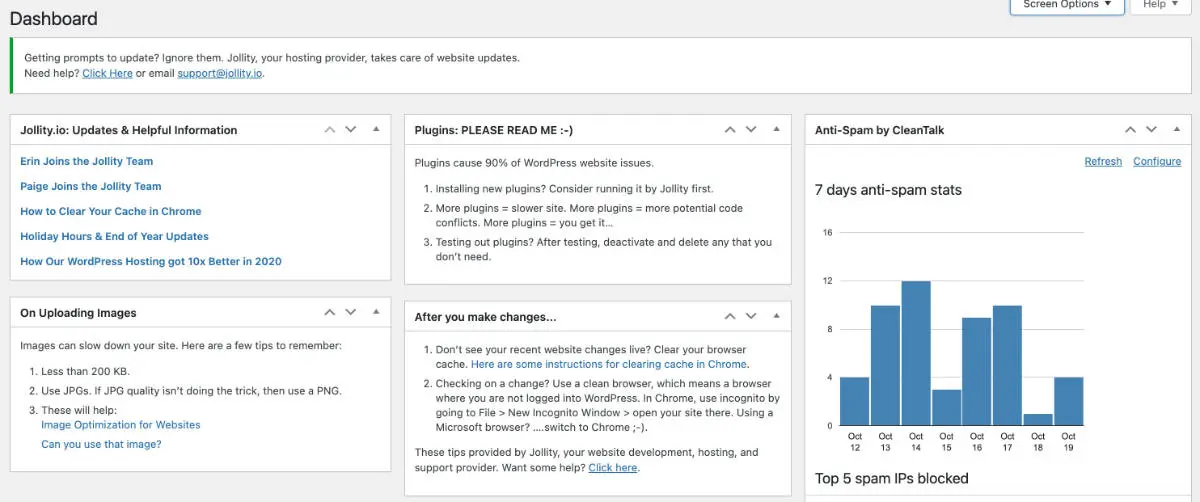Collapse the Plugins PLEASE READ ME panel

[x=776, y=130]
